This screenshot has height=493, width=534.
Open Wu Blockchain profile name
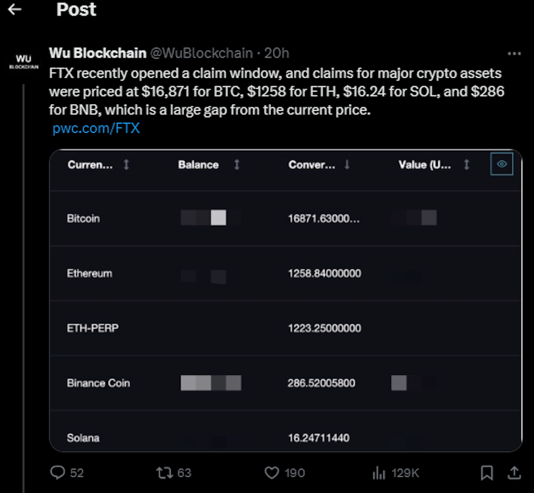click(x=98, y=53)
